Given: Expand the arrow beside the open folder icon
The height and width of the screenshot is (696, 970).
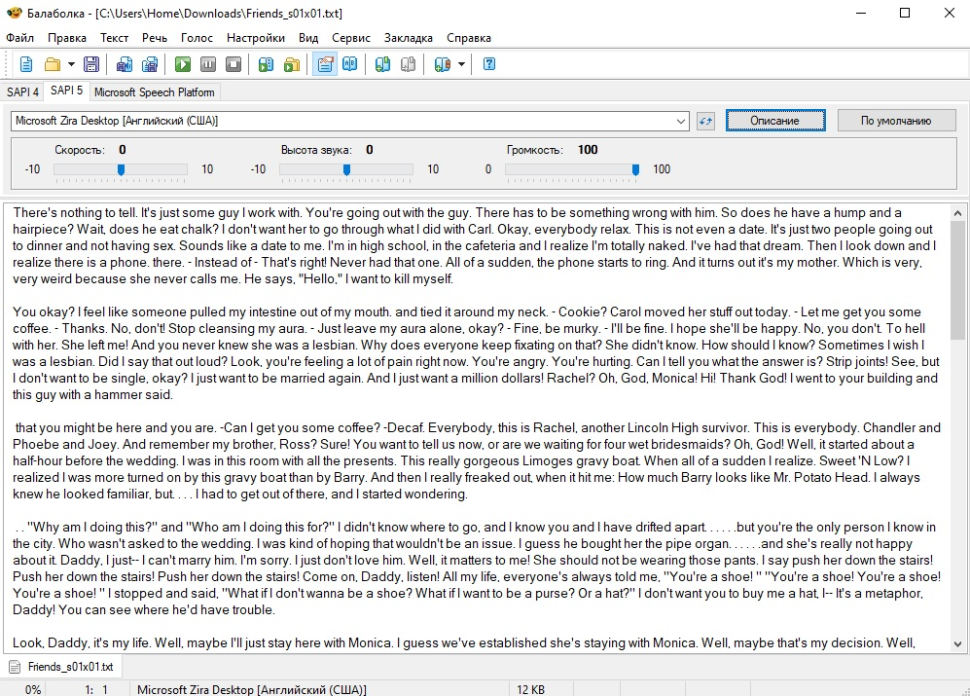Looking at the screenshot, I should 71,64.
